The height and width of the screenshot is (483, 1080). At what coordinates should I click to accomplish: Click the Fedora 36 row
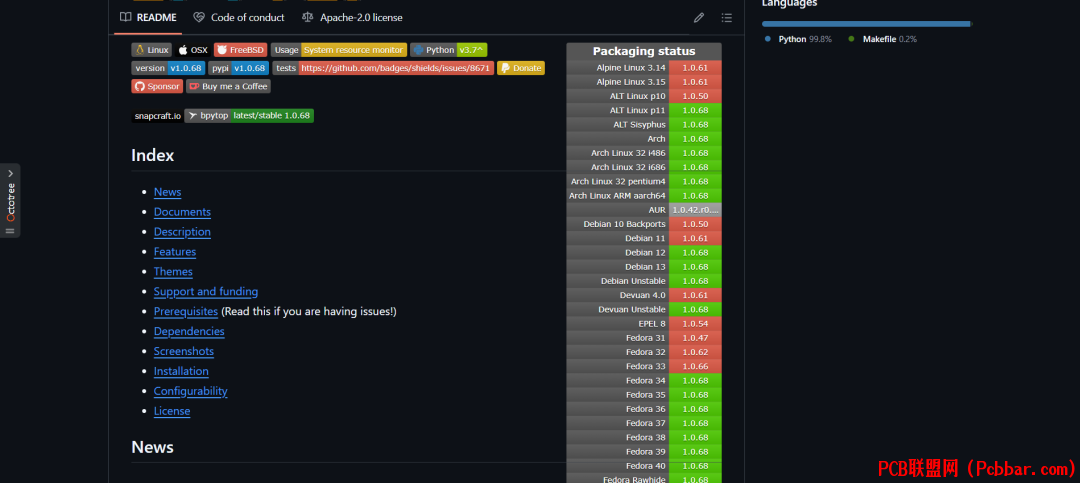(644, 409)
